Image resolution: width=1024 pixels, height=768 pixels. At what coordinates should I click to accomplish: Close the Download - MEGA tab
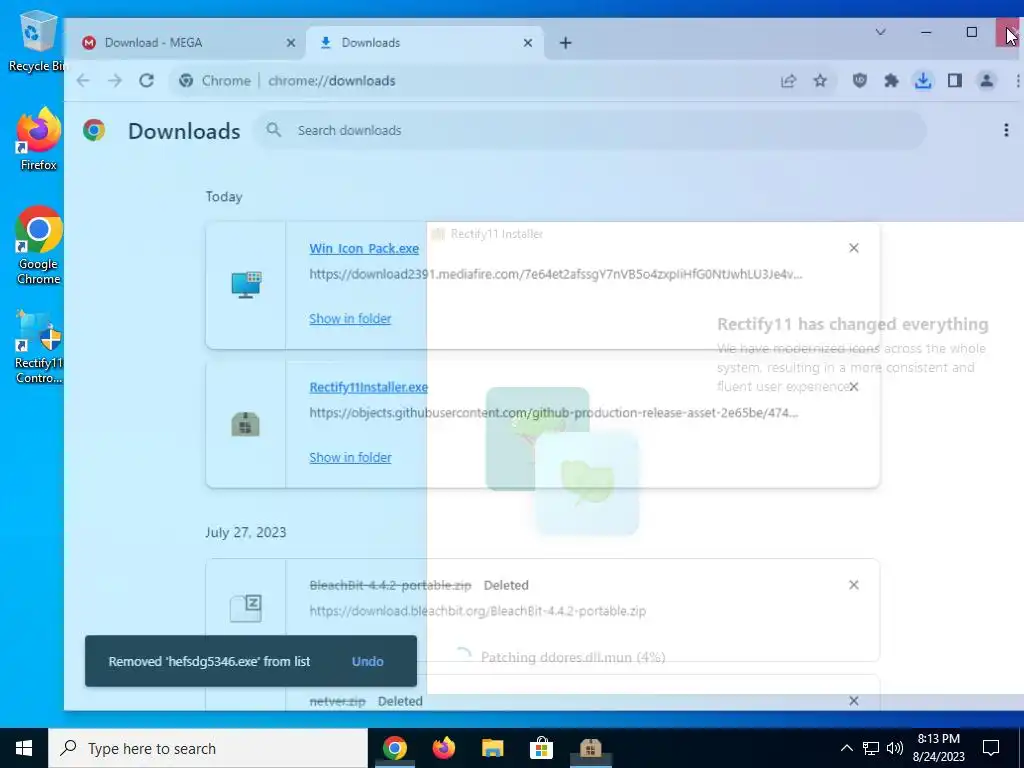[x=291, y=43]
